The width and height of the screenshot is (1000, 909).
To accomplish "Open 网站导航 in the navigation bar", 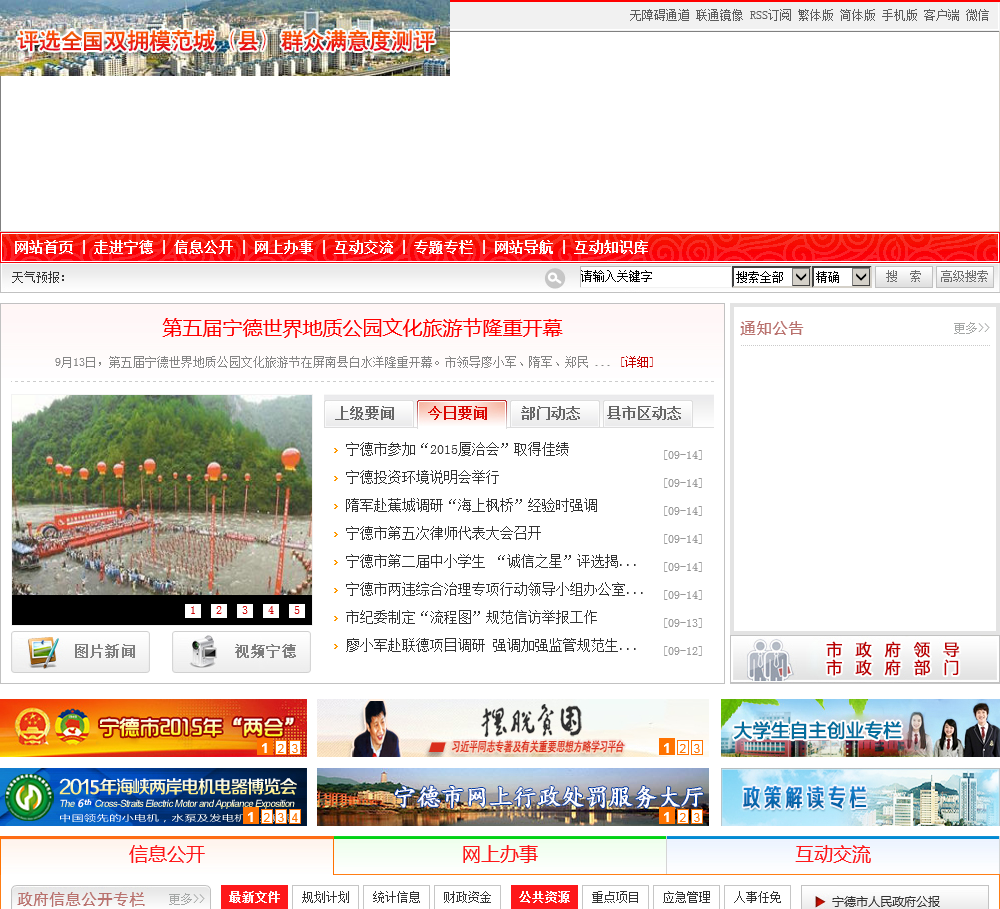I will pyautogui.click(x=524, y=248).
